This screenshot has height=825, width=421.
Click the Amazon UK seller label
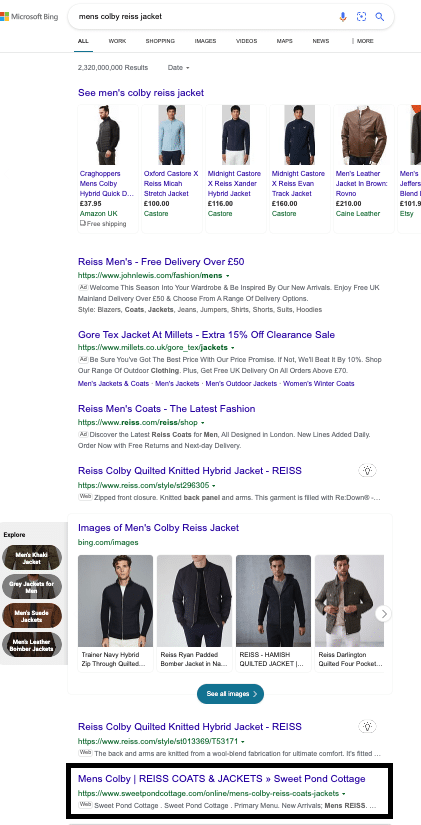[x=98, y=214]
